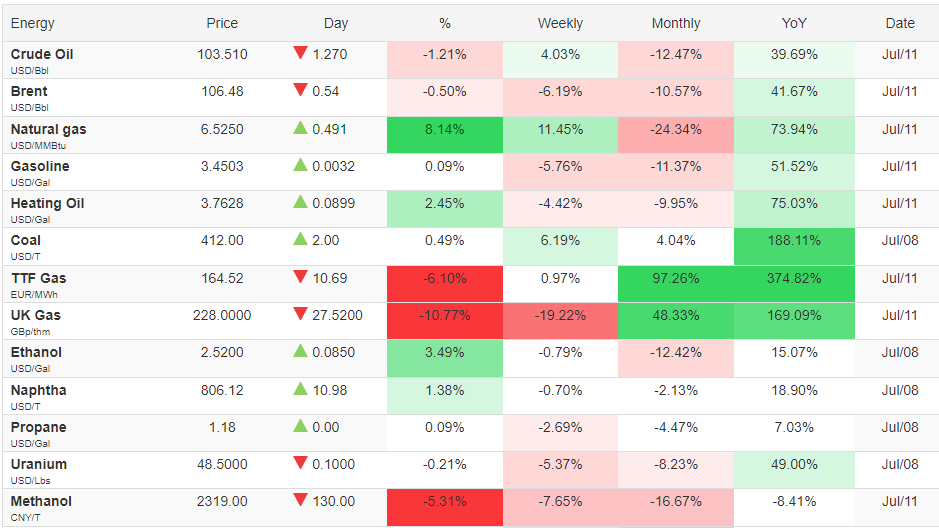Click the green up arrow for Natural gas
Image resolution: width=939 pixels, height=528 pixels.
pos(300,128)
